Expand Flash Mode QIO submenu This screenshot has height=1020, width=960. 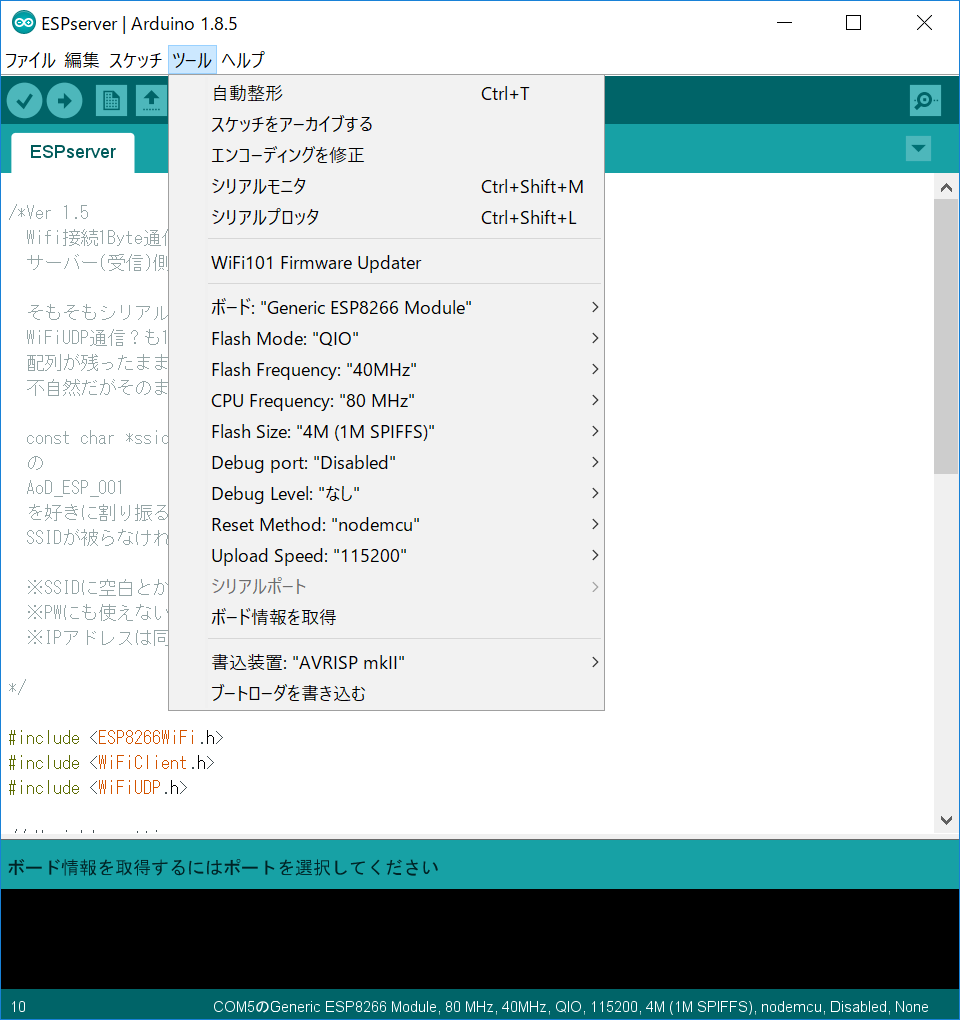point(386,339)
